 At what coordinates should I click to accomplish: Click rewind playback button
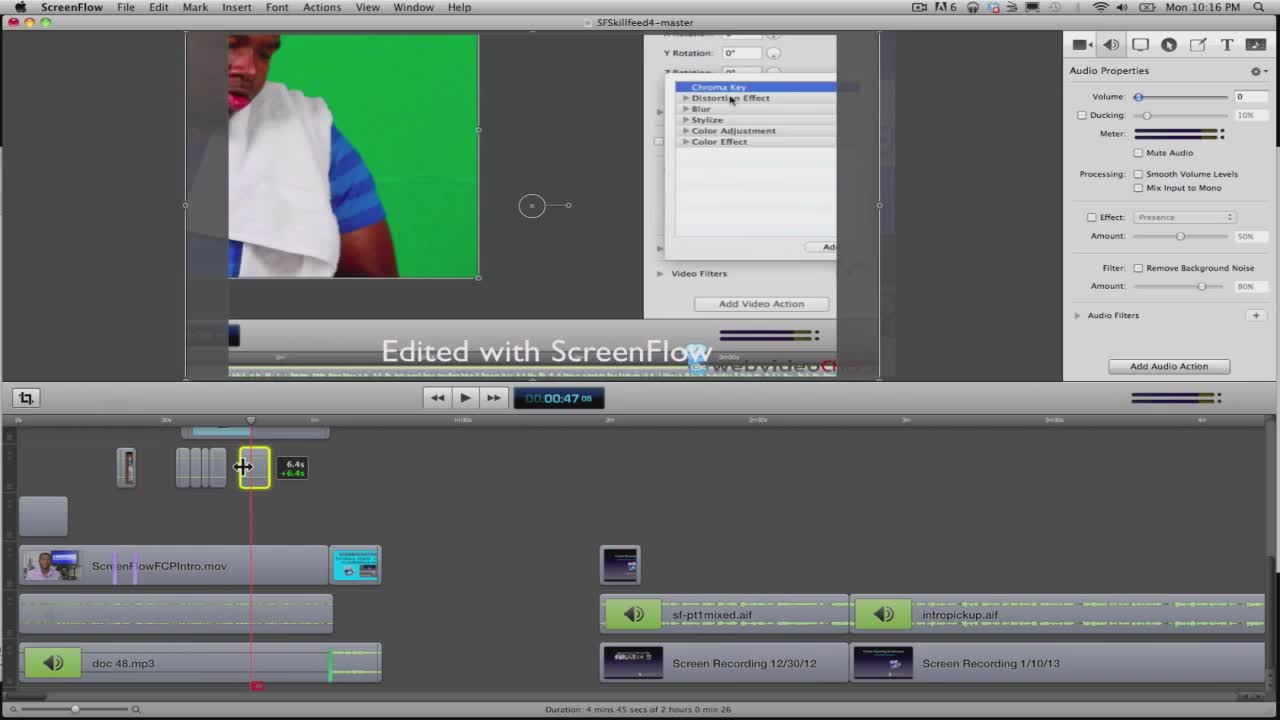(437, 398)
